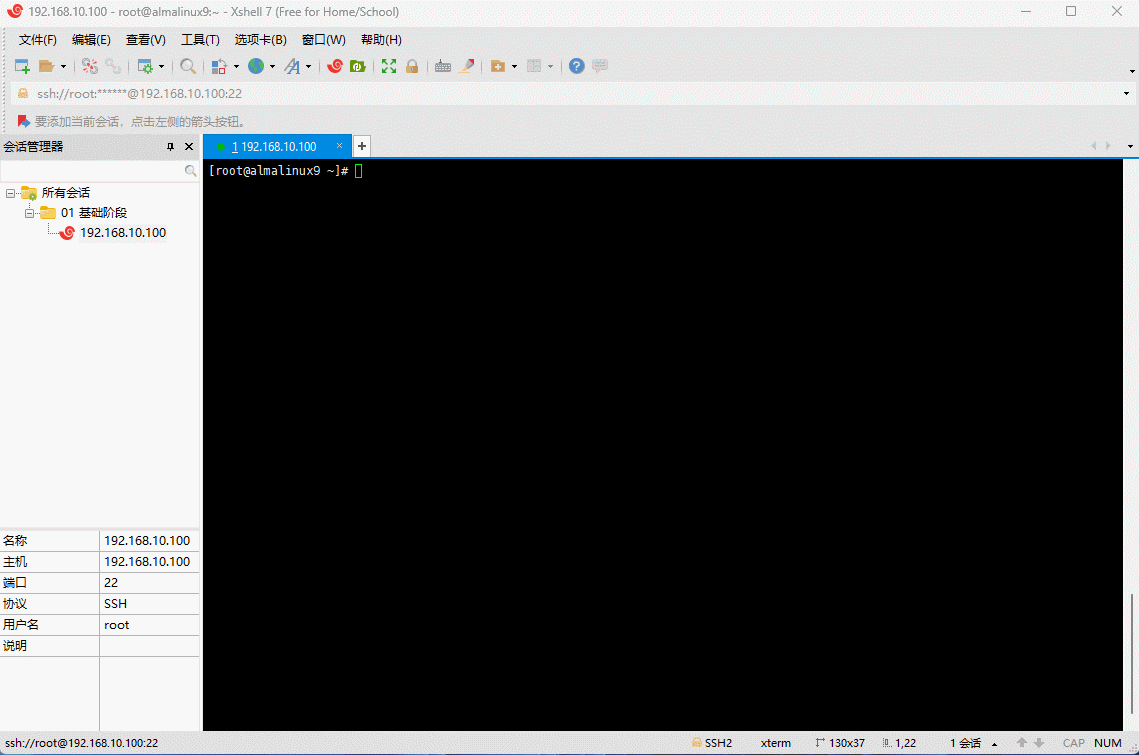Open the 工具(T) menu
The width and height of the screenshot is (1139, 755).
[200, 40]
